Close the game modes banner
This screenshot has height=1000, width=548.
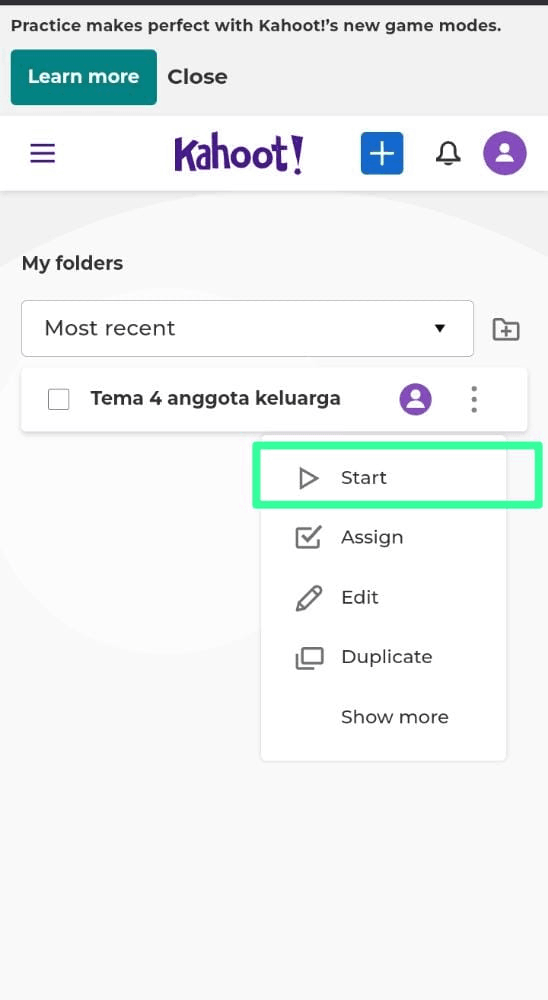[197, 77]
